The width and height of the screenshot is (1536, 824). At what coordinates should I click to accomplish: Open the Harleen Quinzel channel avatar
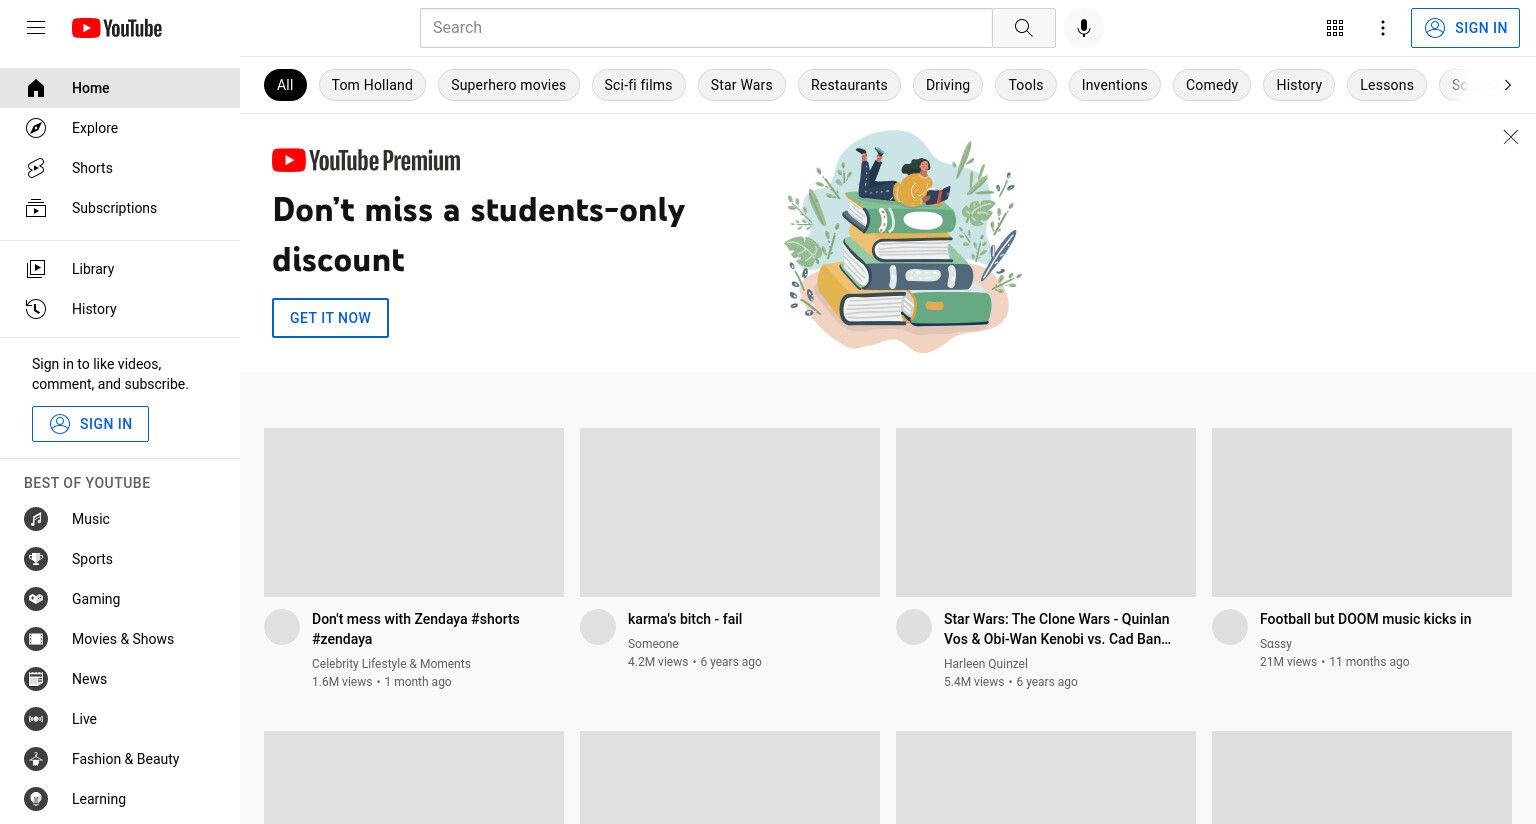coord(914,627)
